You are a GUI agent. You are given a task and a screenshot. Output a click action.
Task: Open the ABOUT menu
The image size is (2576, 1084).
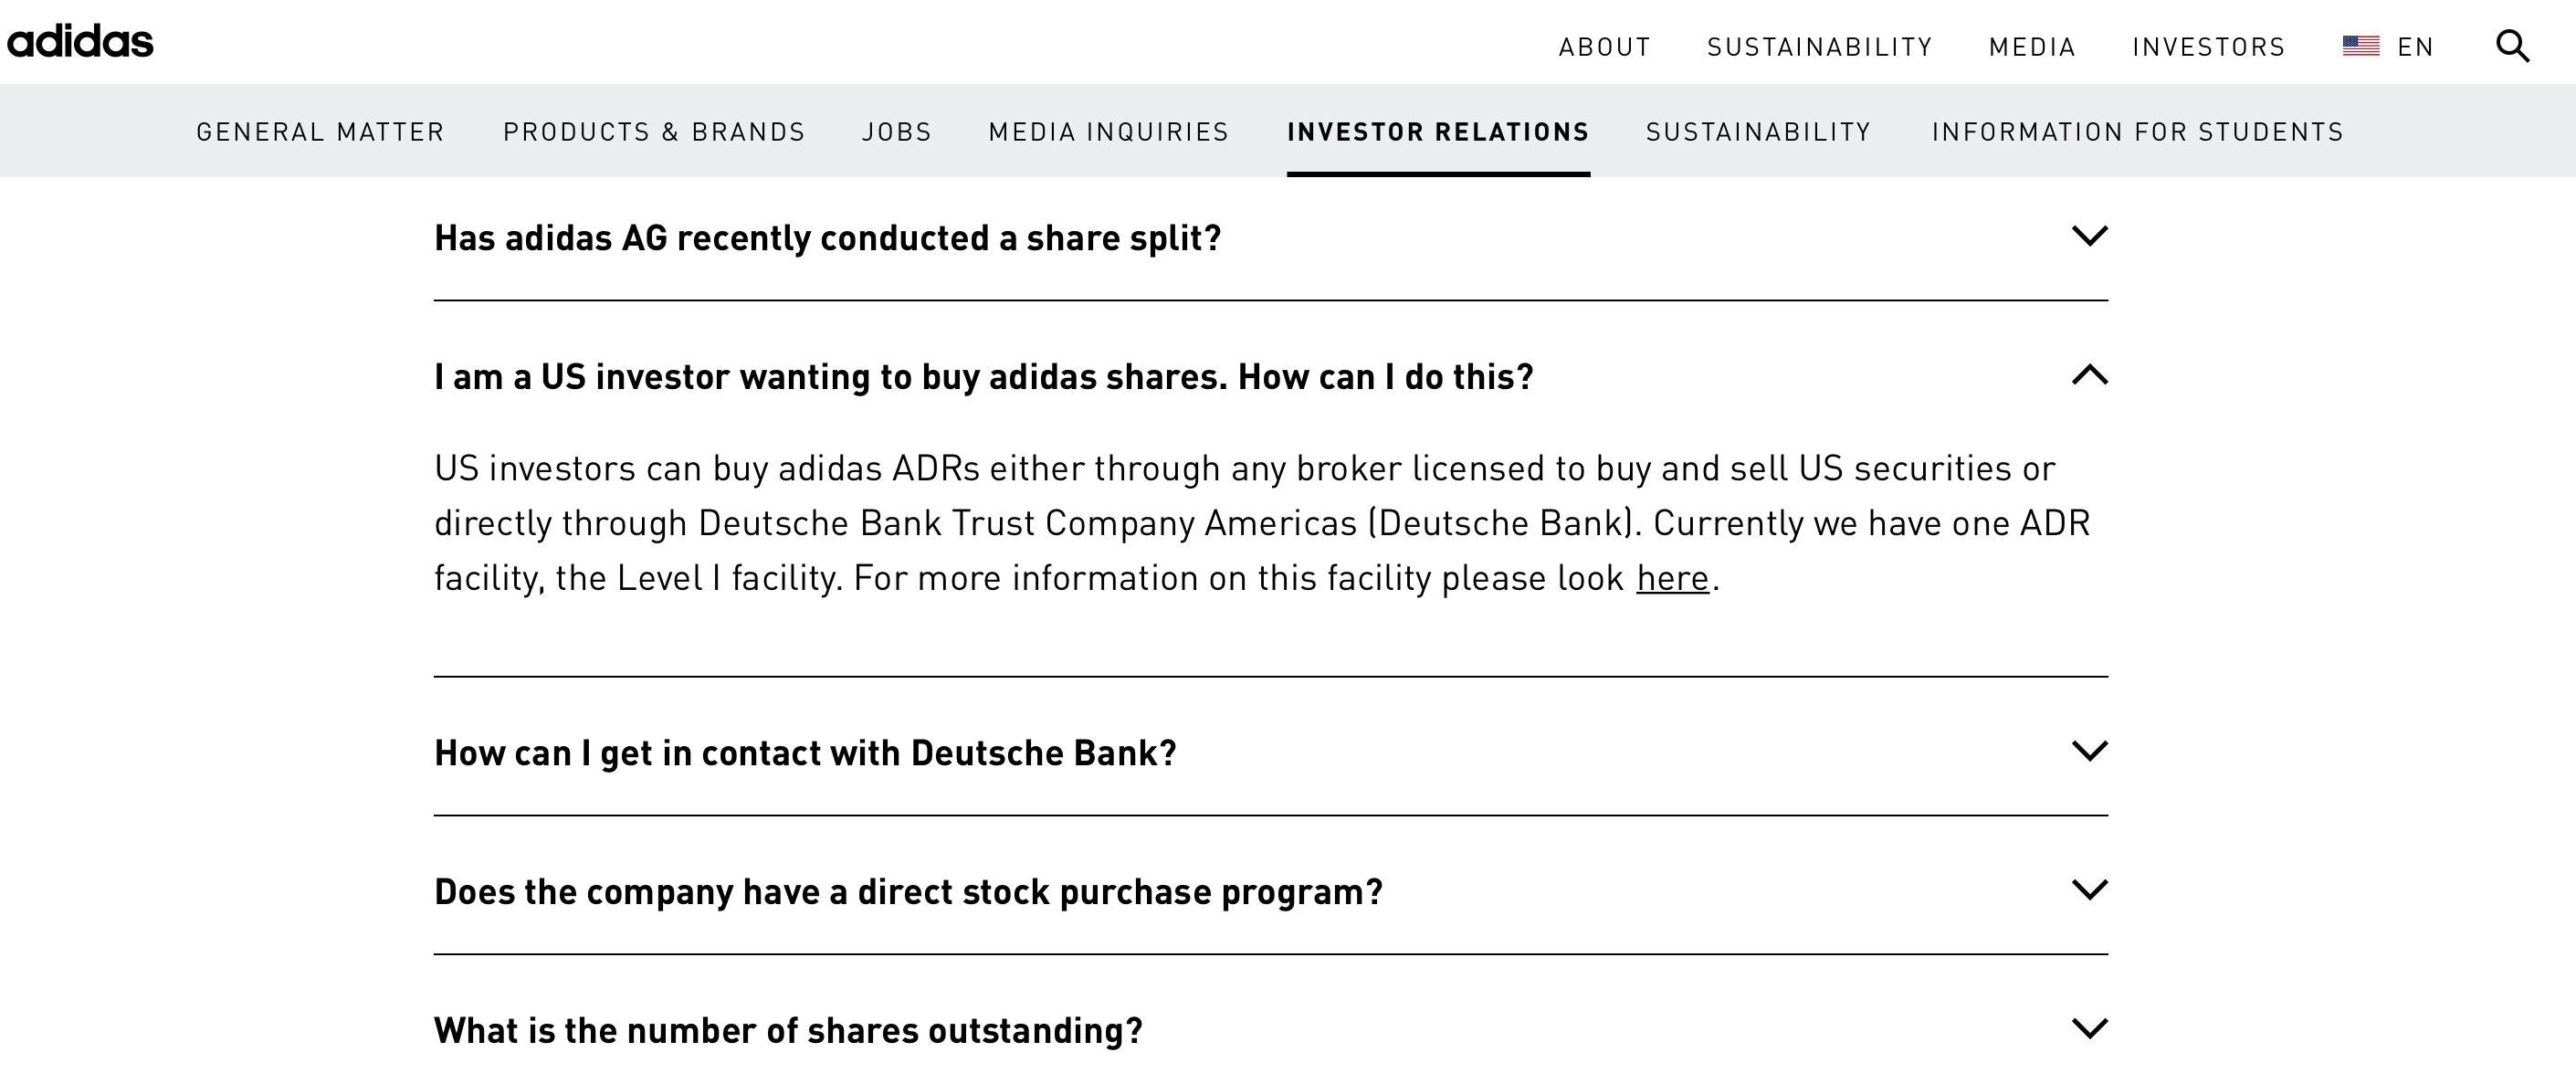point(1604,46)
